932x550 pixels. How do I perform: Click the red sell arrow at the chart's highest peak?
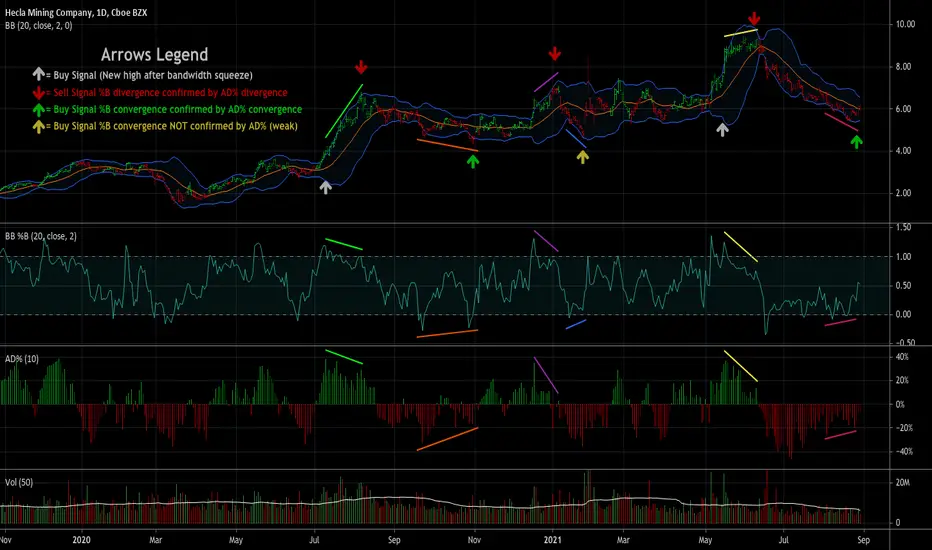click(x=754, y=19)
